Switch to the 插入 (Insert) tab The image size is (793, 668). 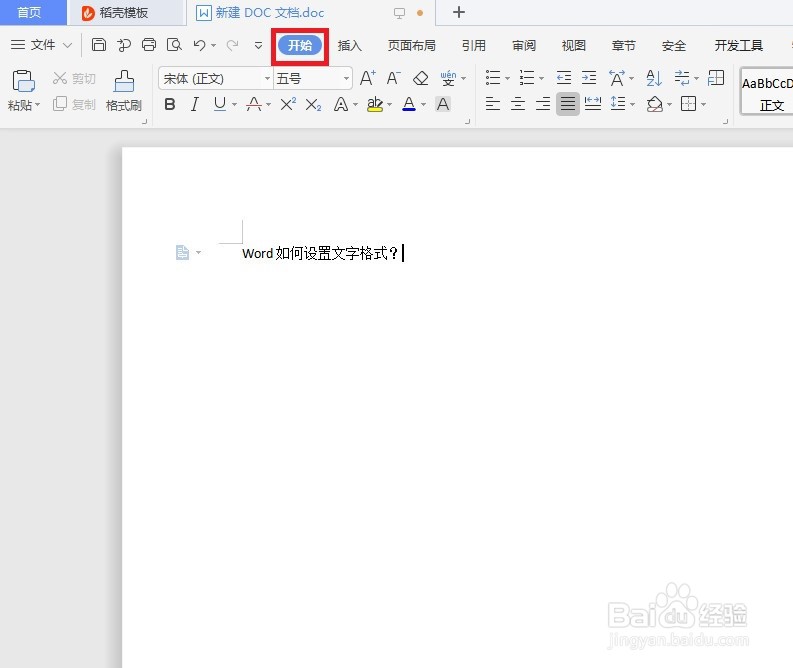click(x=349, y=46)
